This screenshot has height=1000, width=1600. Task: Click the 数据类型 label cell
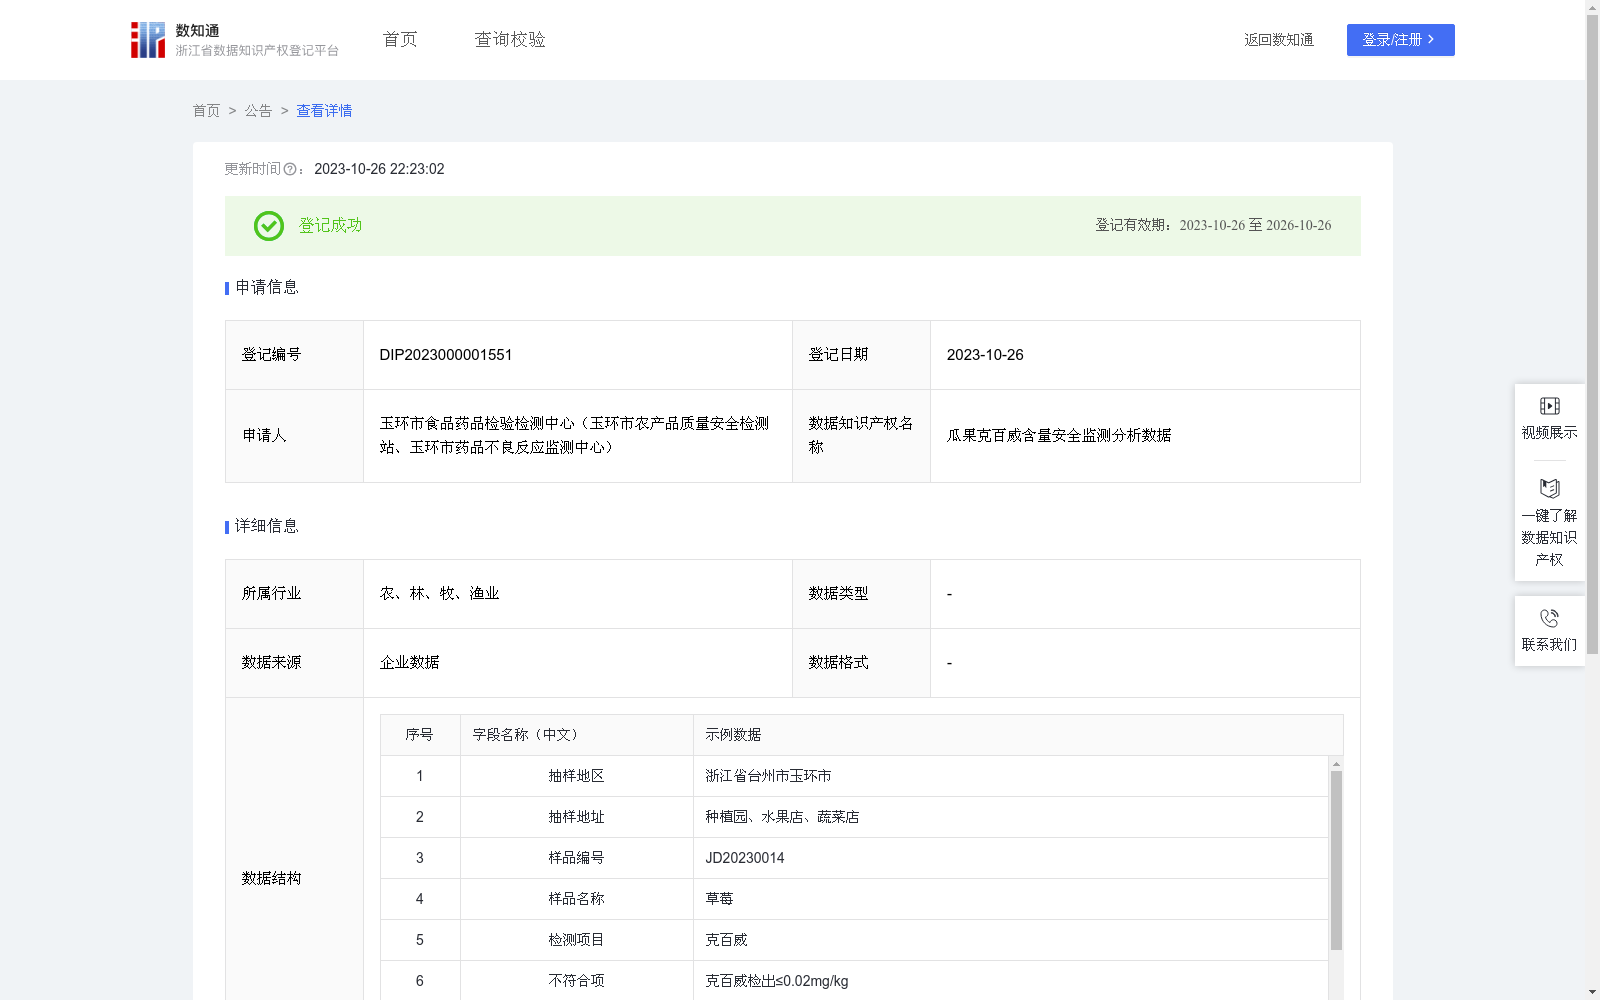[x=861, y=594]
